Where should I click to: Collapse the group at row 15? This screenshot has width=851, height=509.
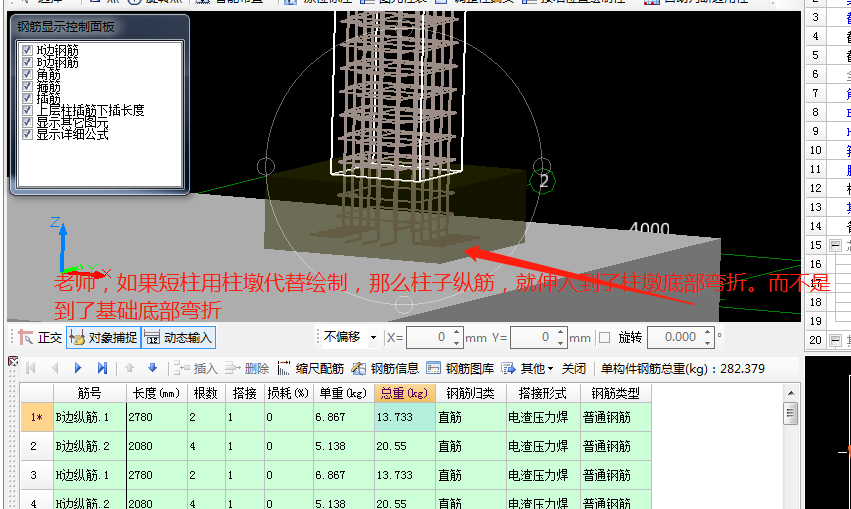tap(836, 245)
